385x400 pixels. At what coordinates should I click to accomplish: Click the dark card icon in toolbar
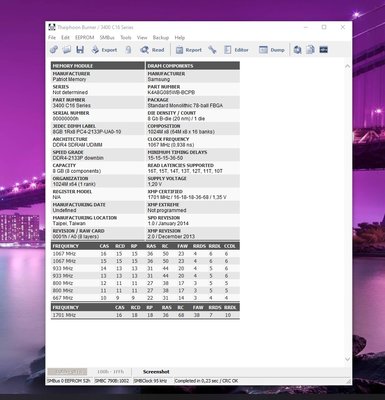323,50
